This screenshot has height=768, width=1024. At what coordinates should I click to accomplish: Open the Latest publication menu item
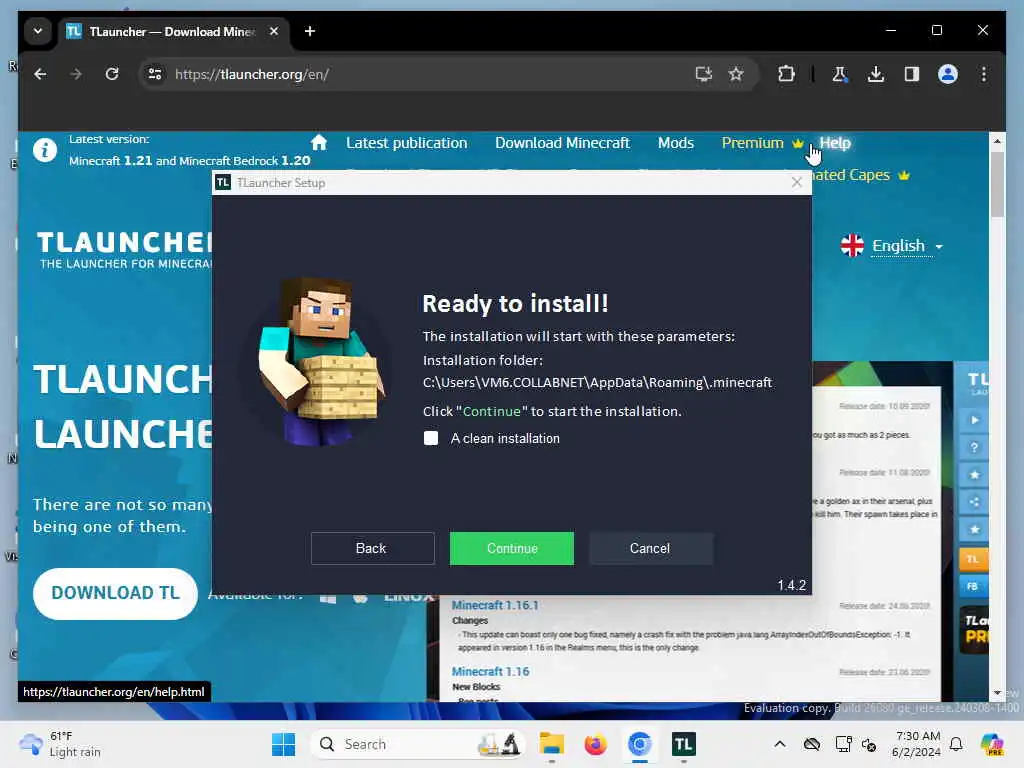coord(406,143)
